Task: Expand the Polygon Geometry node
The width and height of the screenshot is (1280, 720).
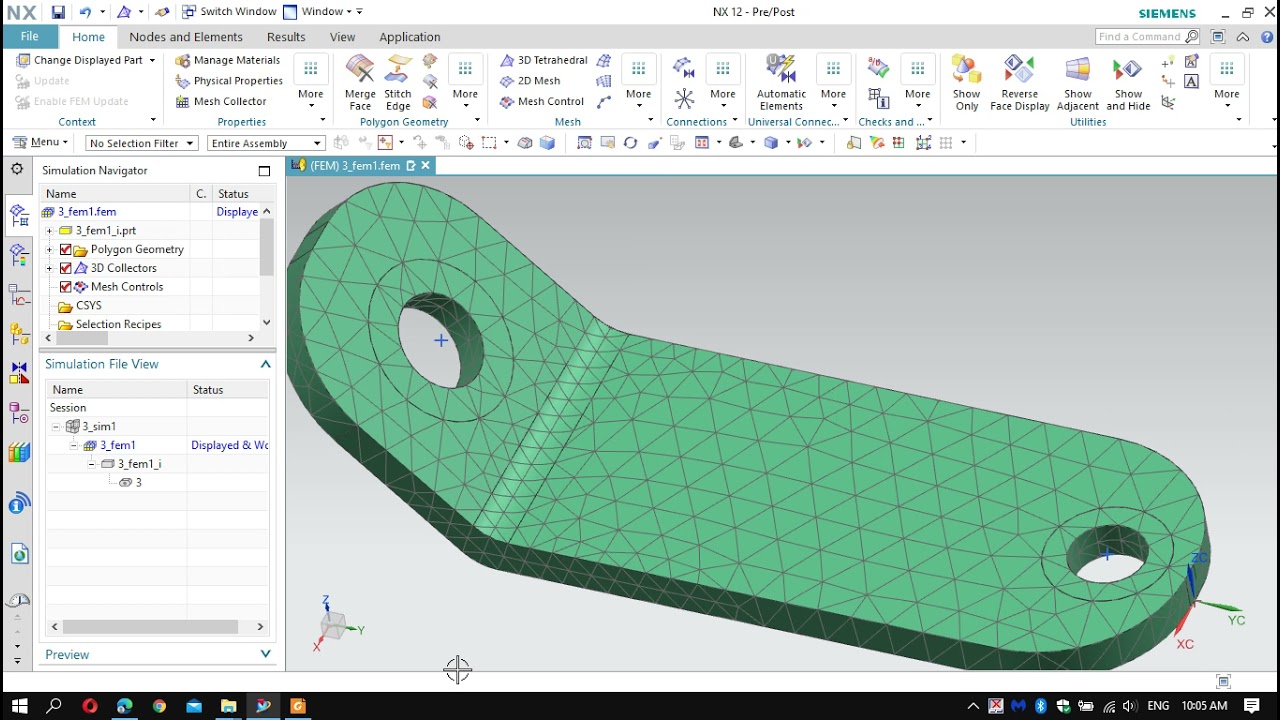Action: (x=49, y=250)
